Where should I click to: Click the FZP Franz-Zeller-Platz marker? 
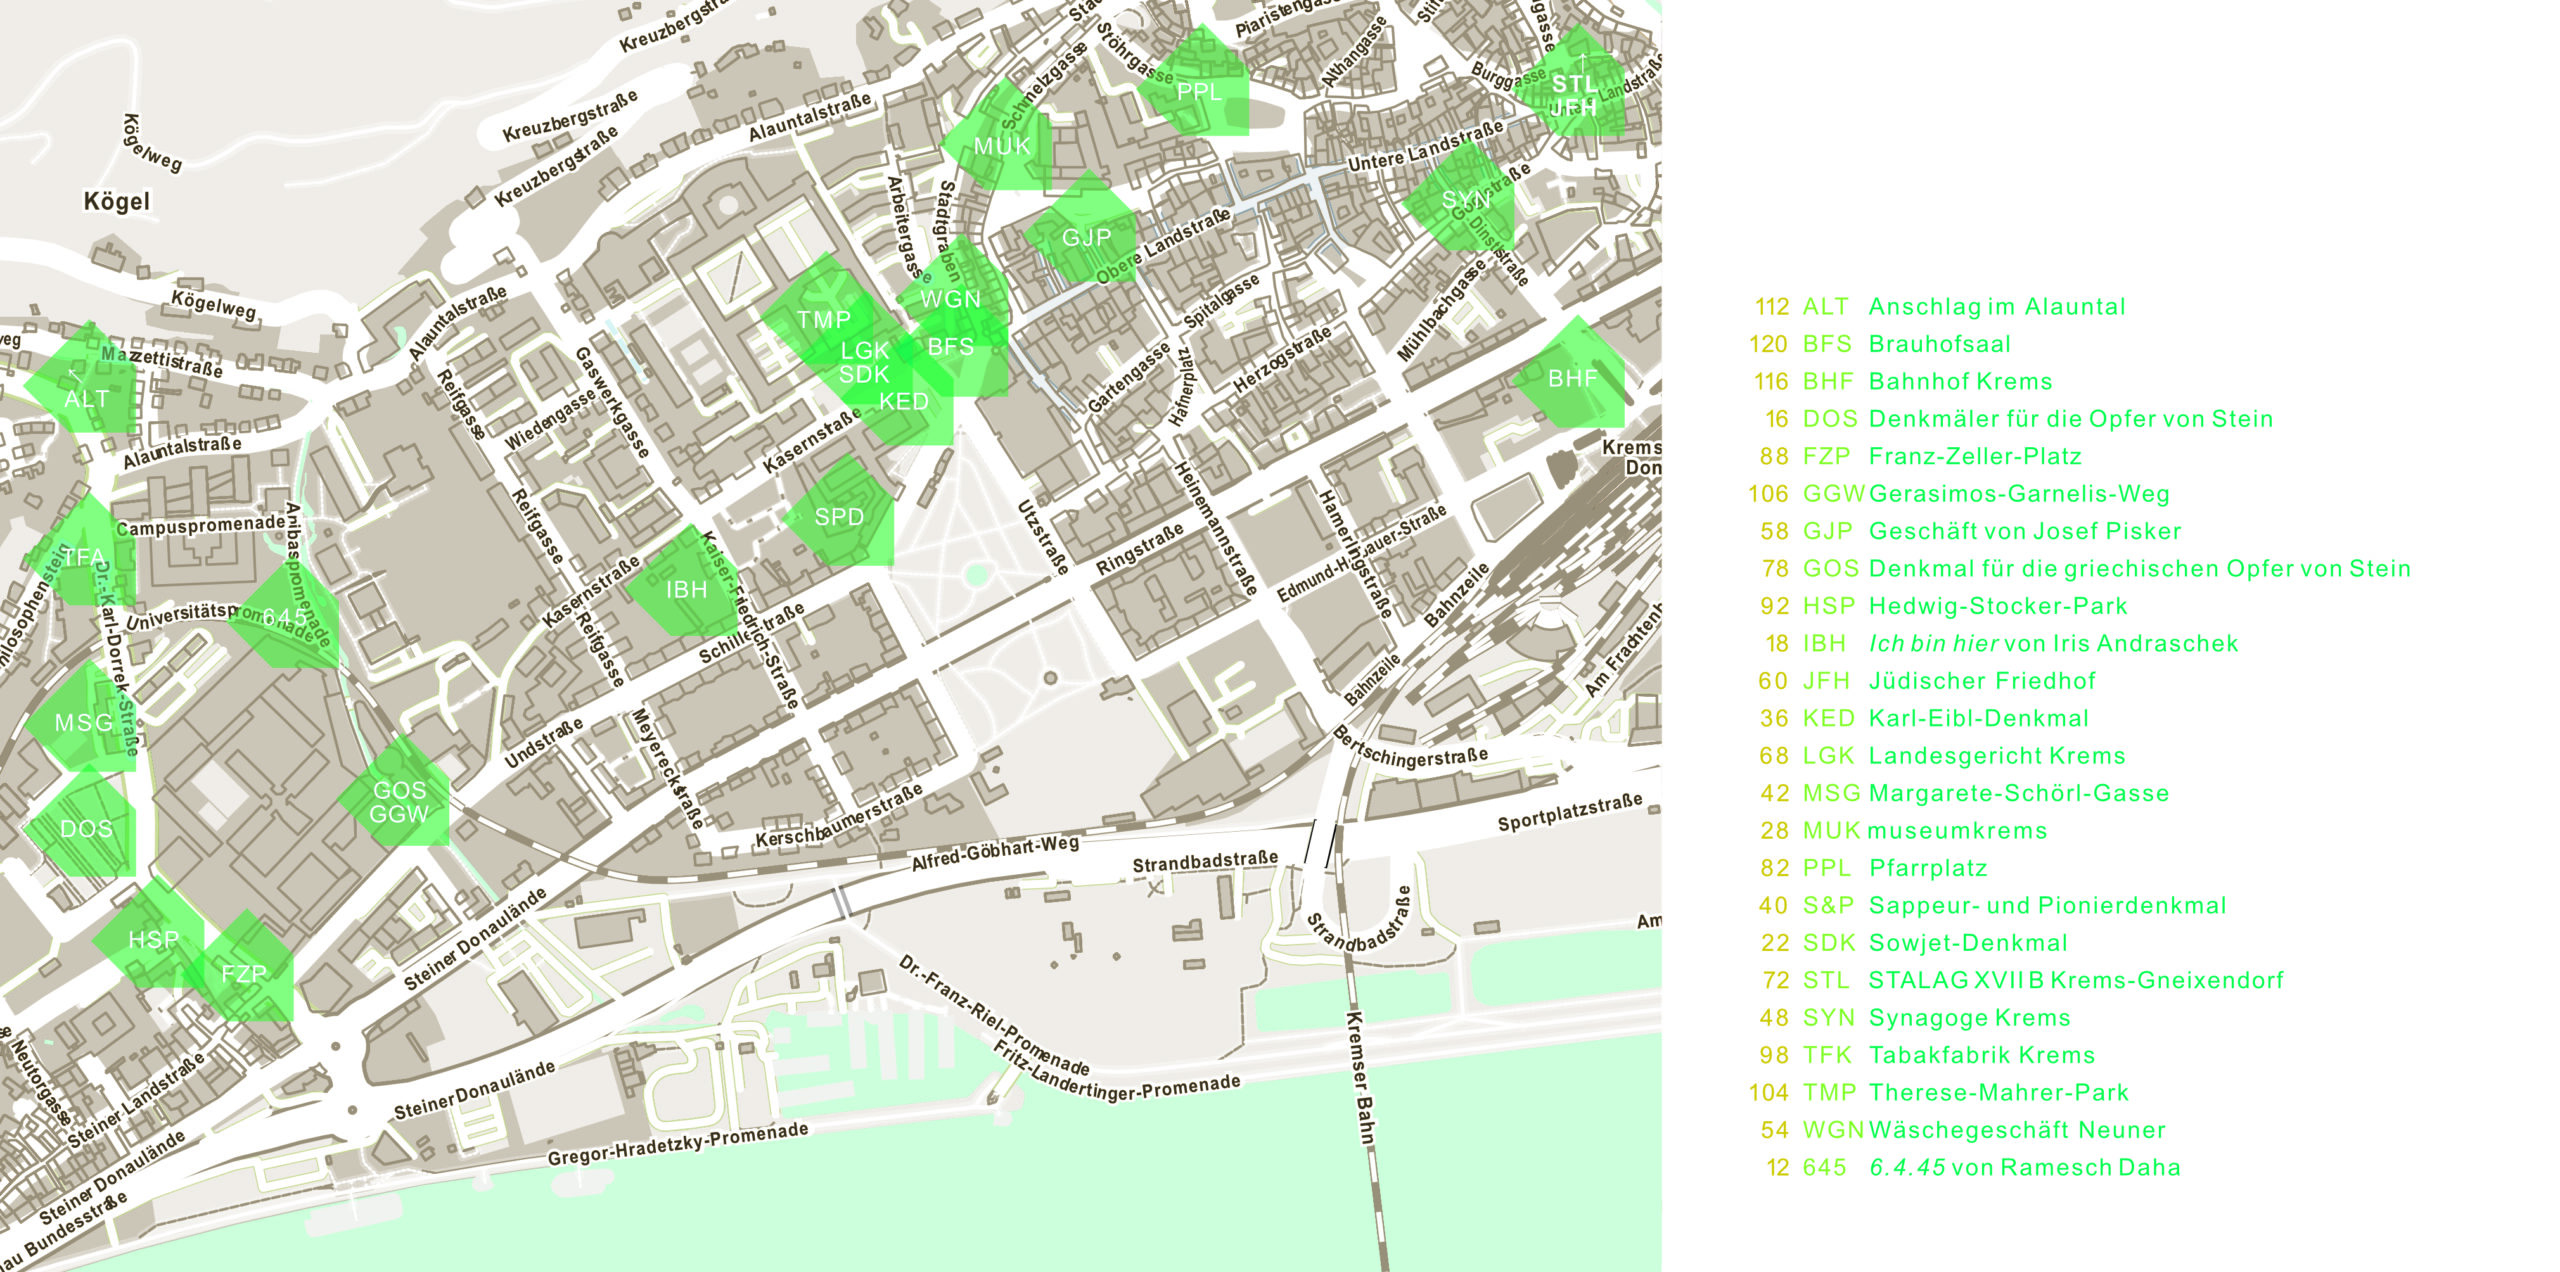click(246, 972)
